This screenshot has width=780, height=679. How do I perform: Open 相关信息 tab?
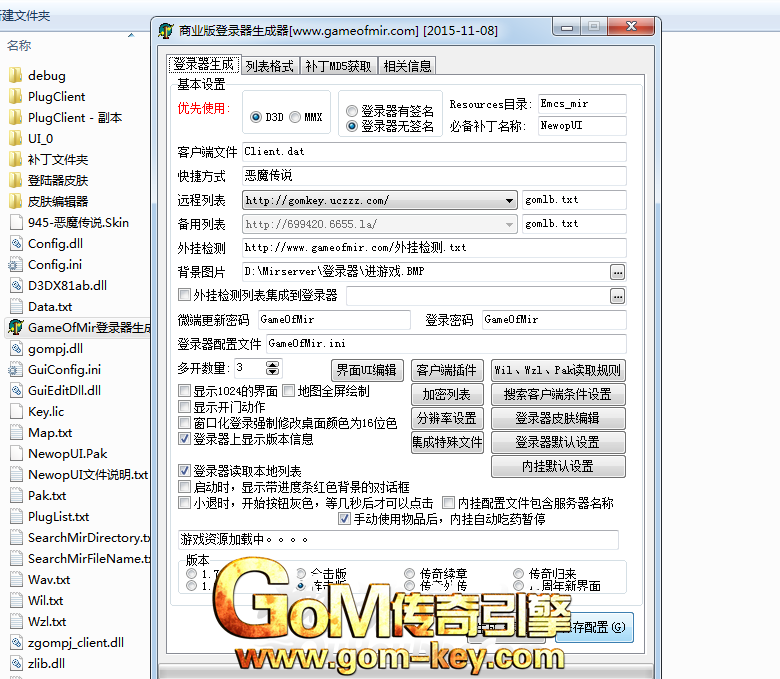pos(407,66)
